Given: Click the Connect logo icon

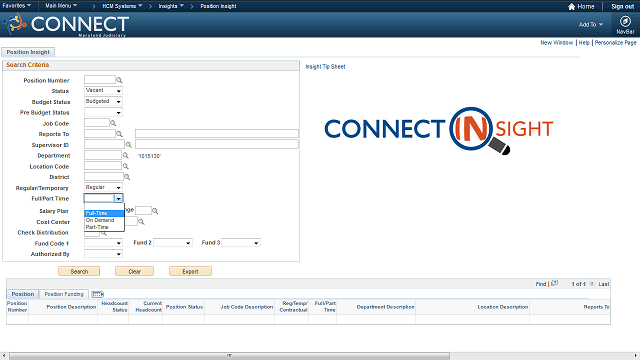Looking at the screenshot, I should pos(15,23).
